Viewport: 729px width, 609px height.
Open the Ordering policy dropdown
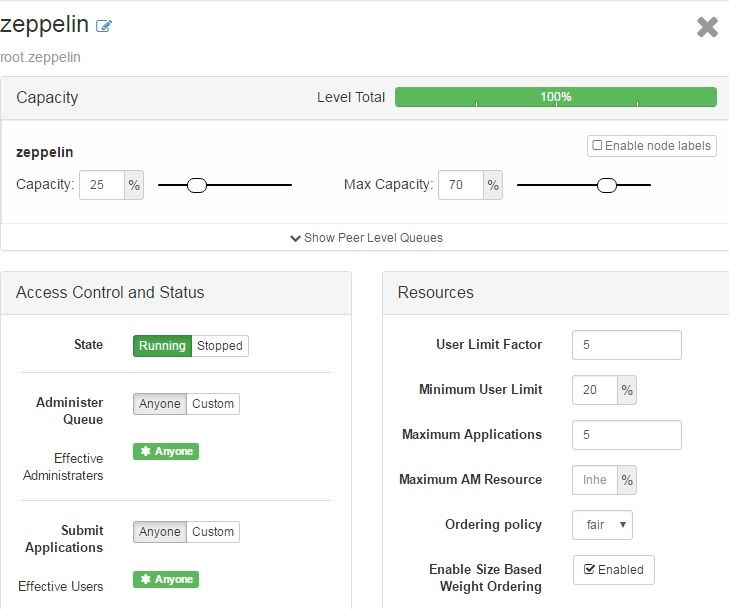coord(602,525)
